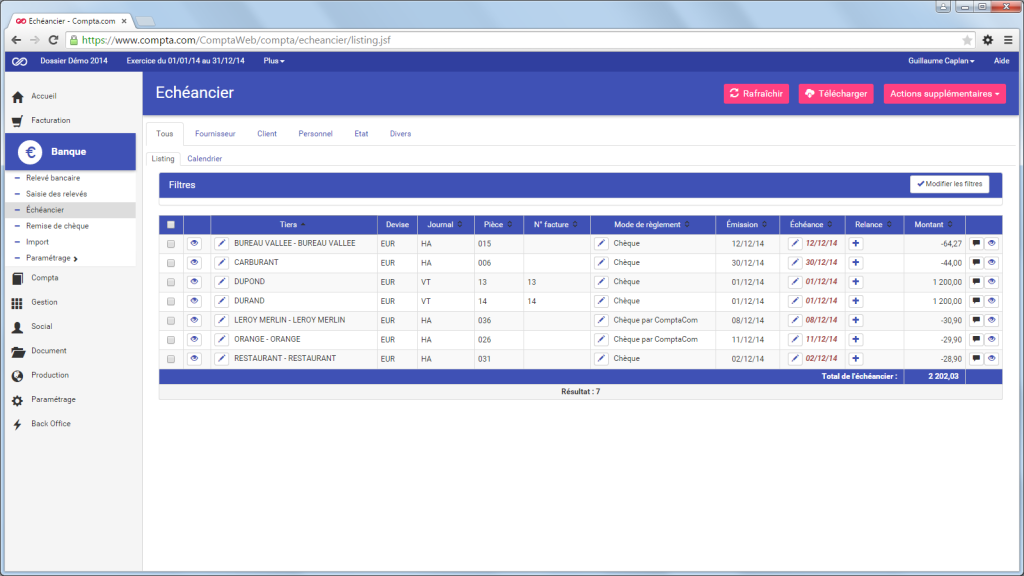Check the CARBURANT row checkbox
This screenshot has width=1024, height=576.
(171, 263)
